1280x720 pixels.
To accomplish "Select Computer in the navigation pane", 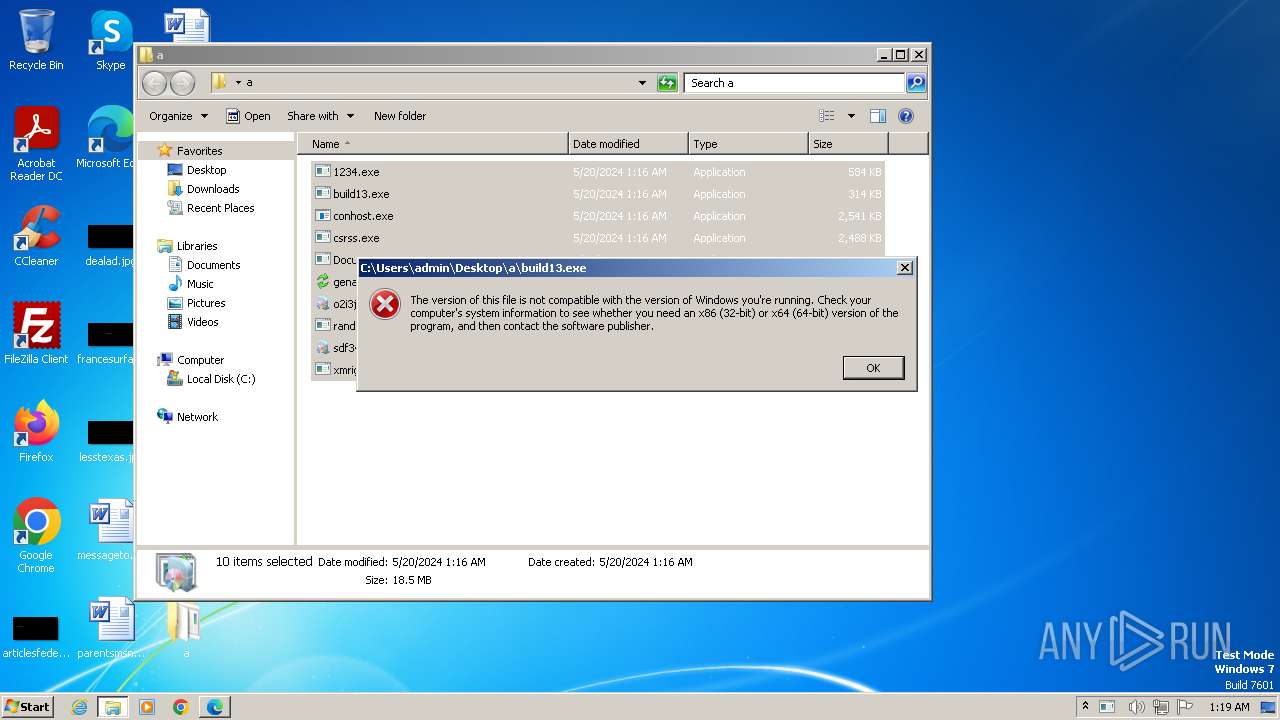I will (x=200, y=360).
